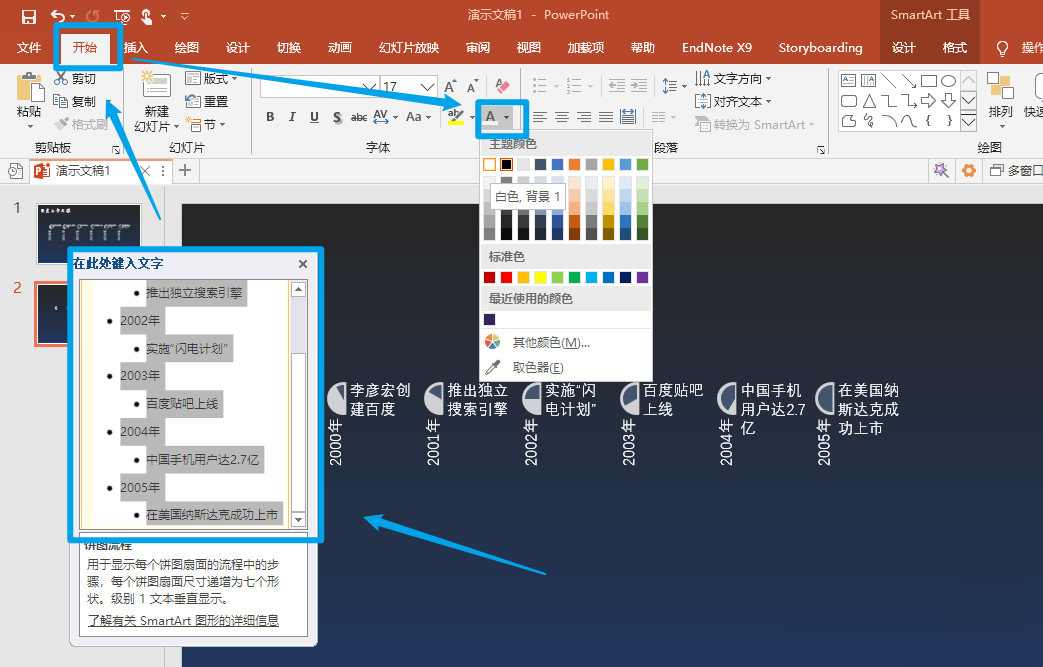Choose standard red color swatch
This screenshot has width=1043, height=667.
(506, 277)
